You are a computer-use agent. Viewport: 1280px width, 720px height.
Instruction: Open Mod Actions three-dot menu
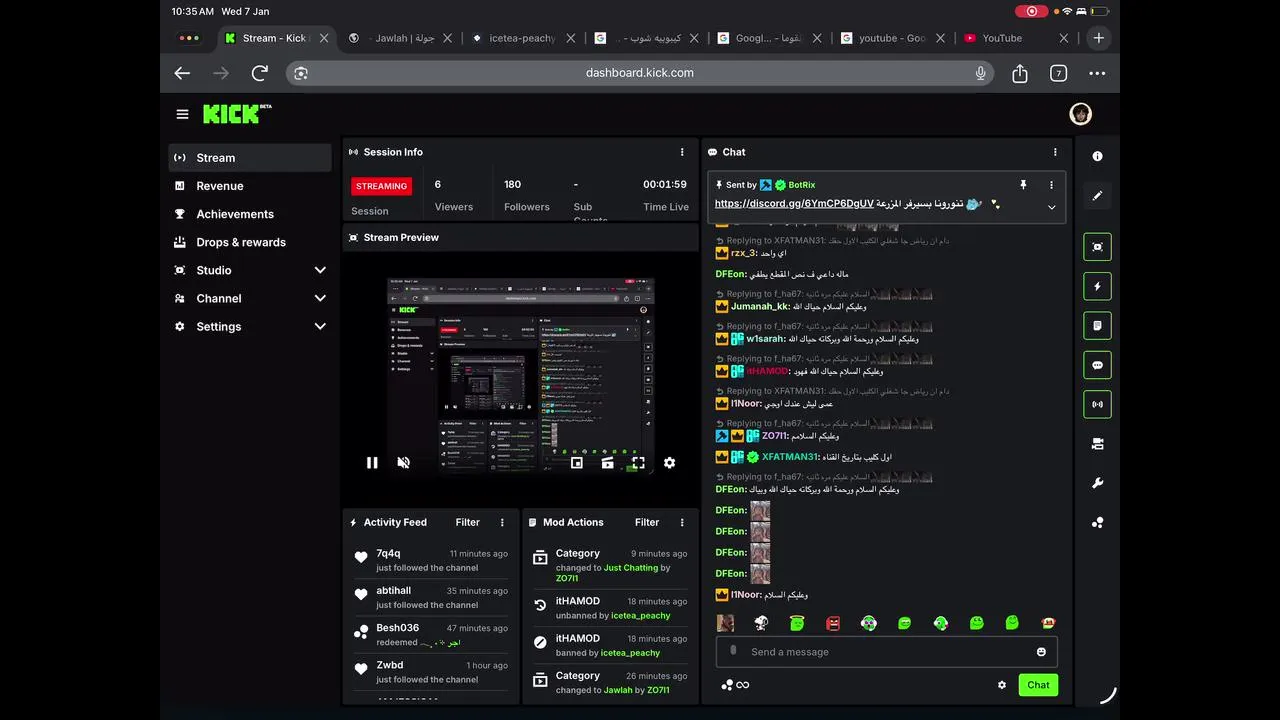click(x=682, y=522)
